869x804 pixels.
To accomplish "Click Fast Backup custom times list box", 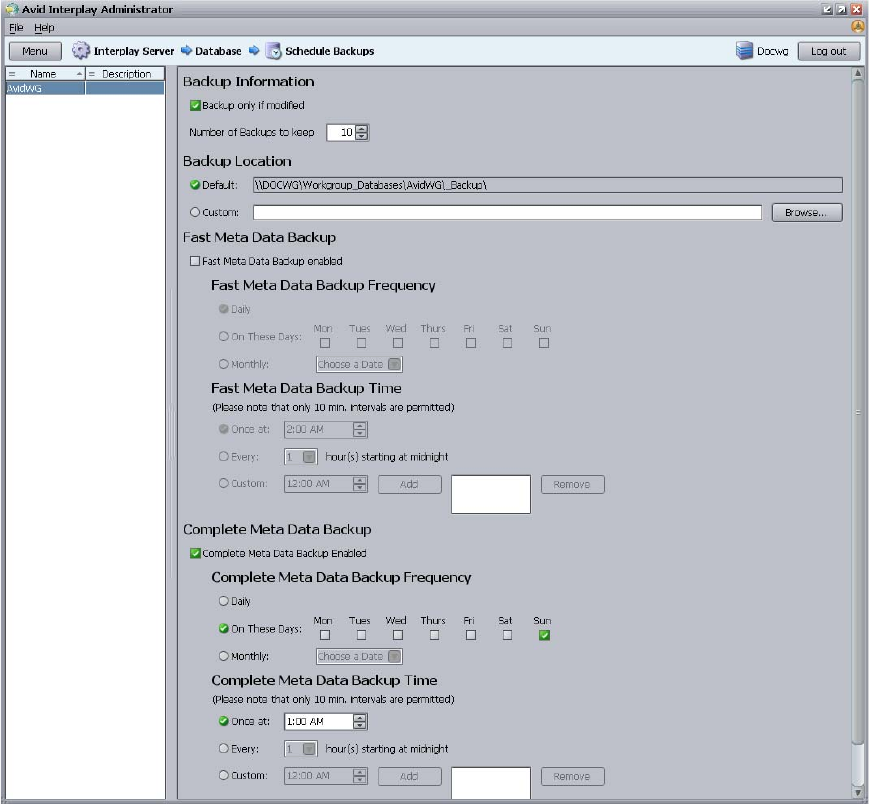I will pyautogui.click(x=491, y=494).
